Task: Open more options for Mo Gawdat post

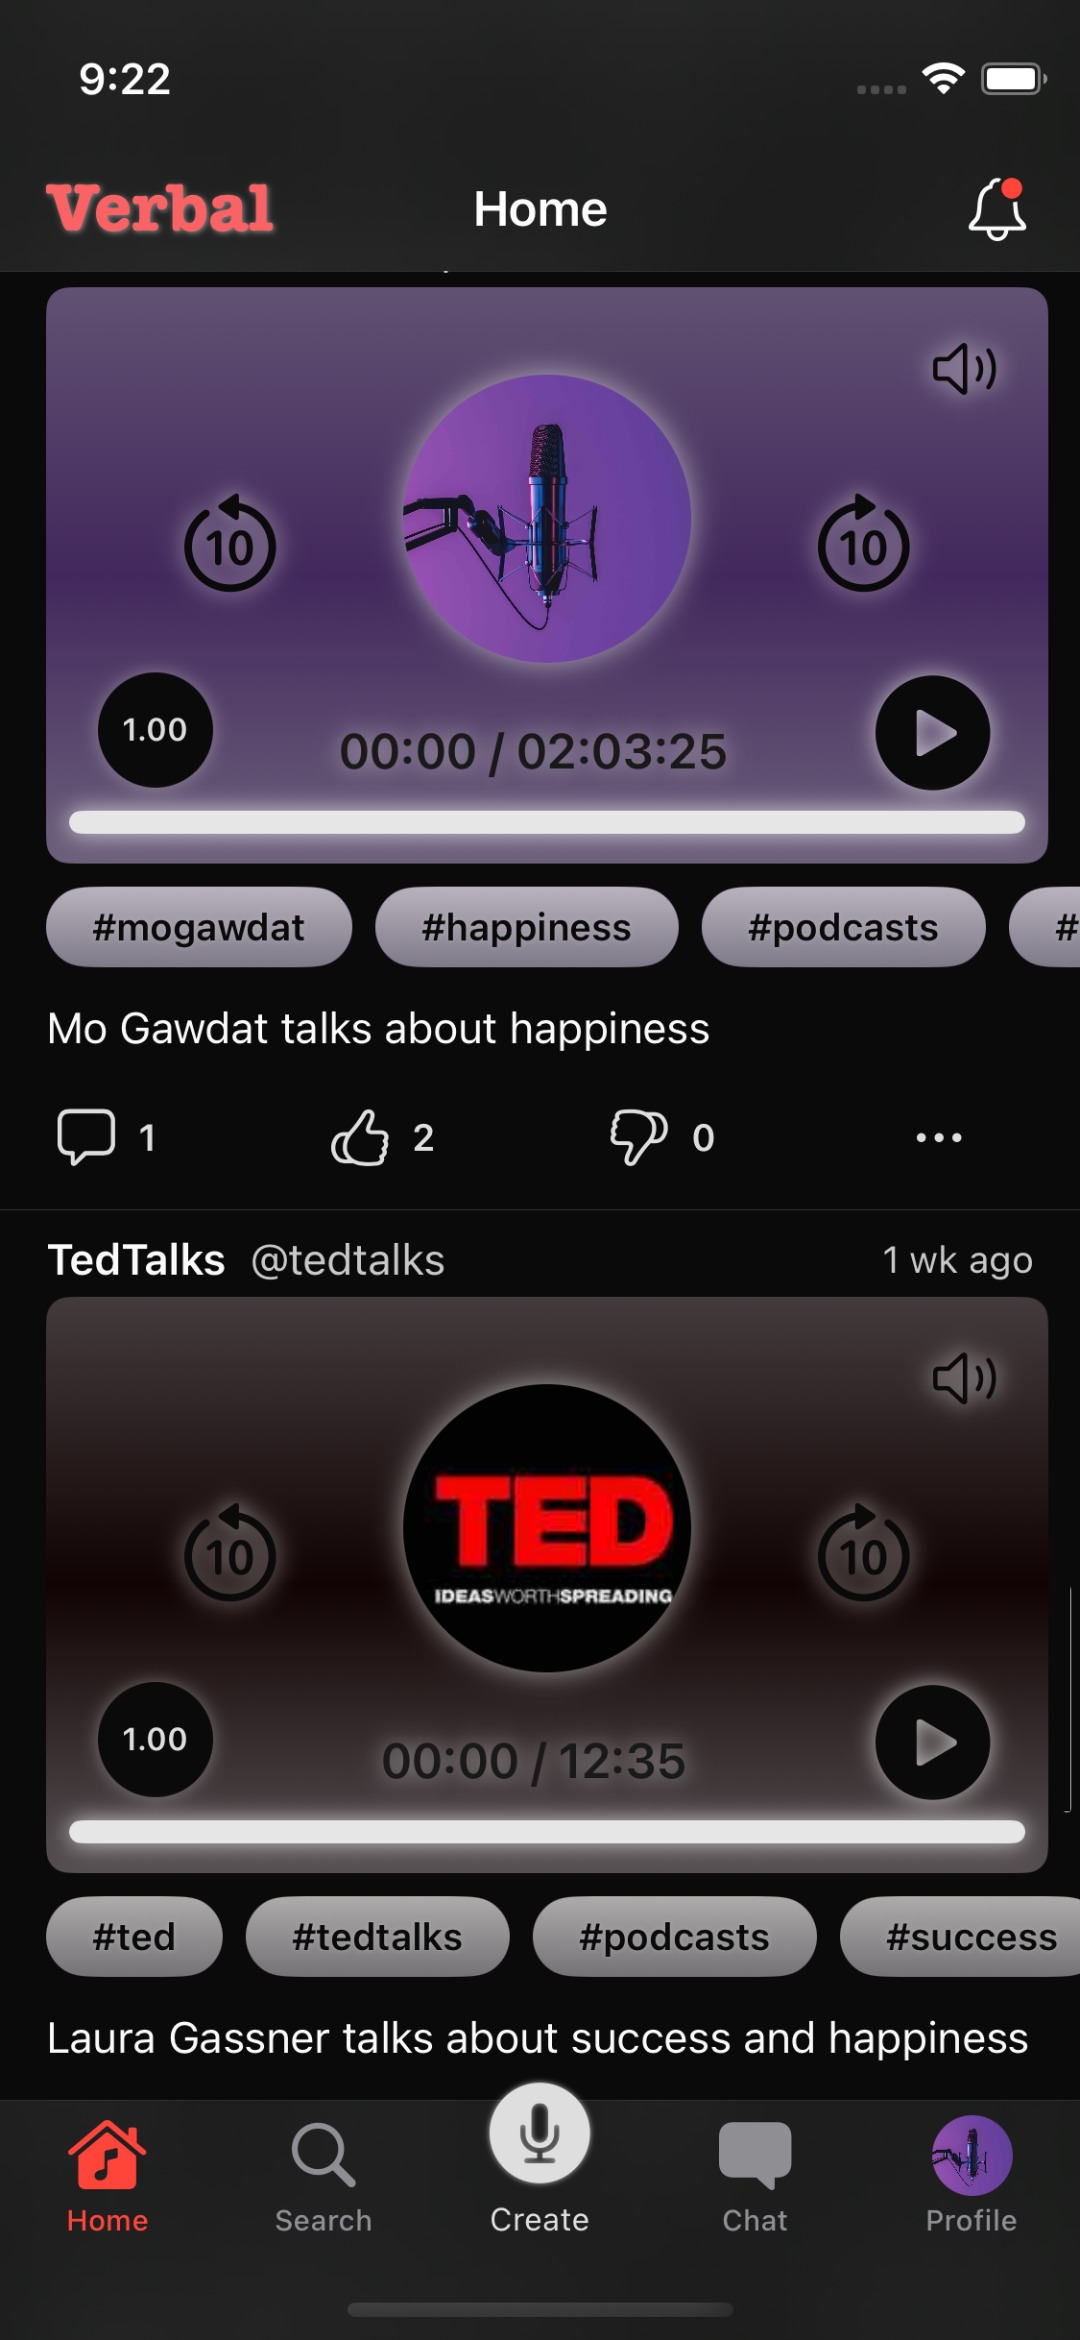Action: click(939, 1137)
